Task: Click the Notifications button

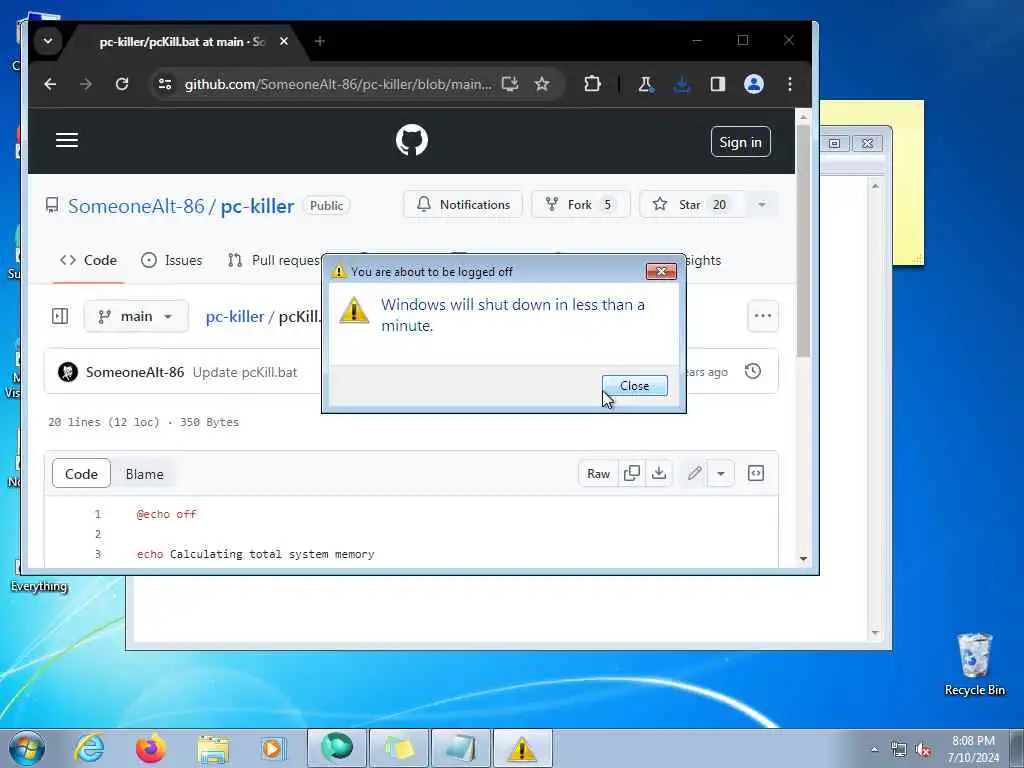Action: click(463, 204)
